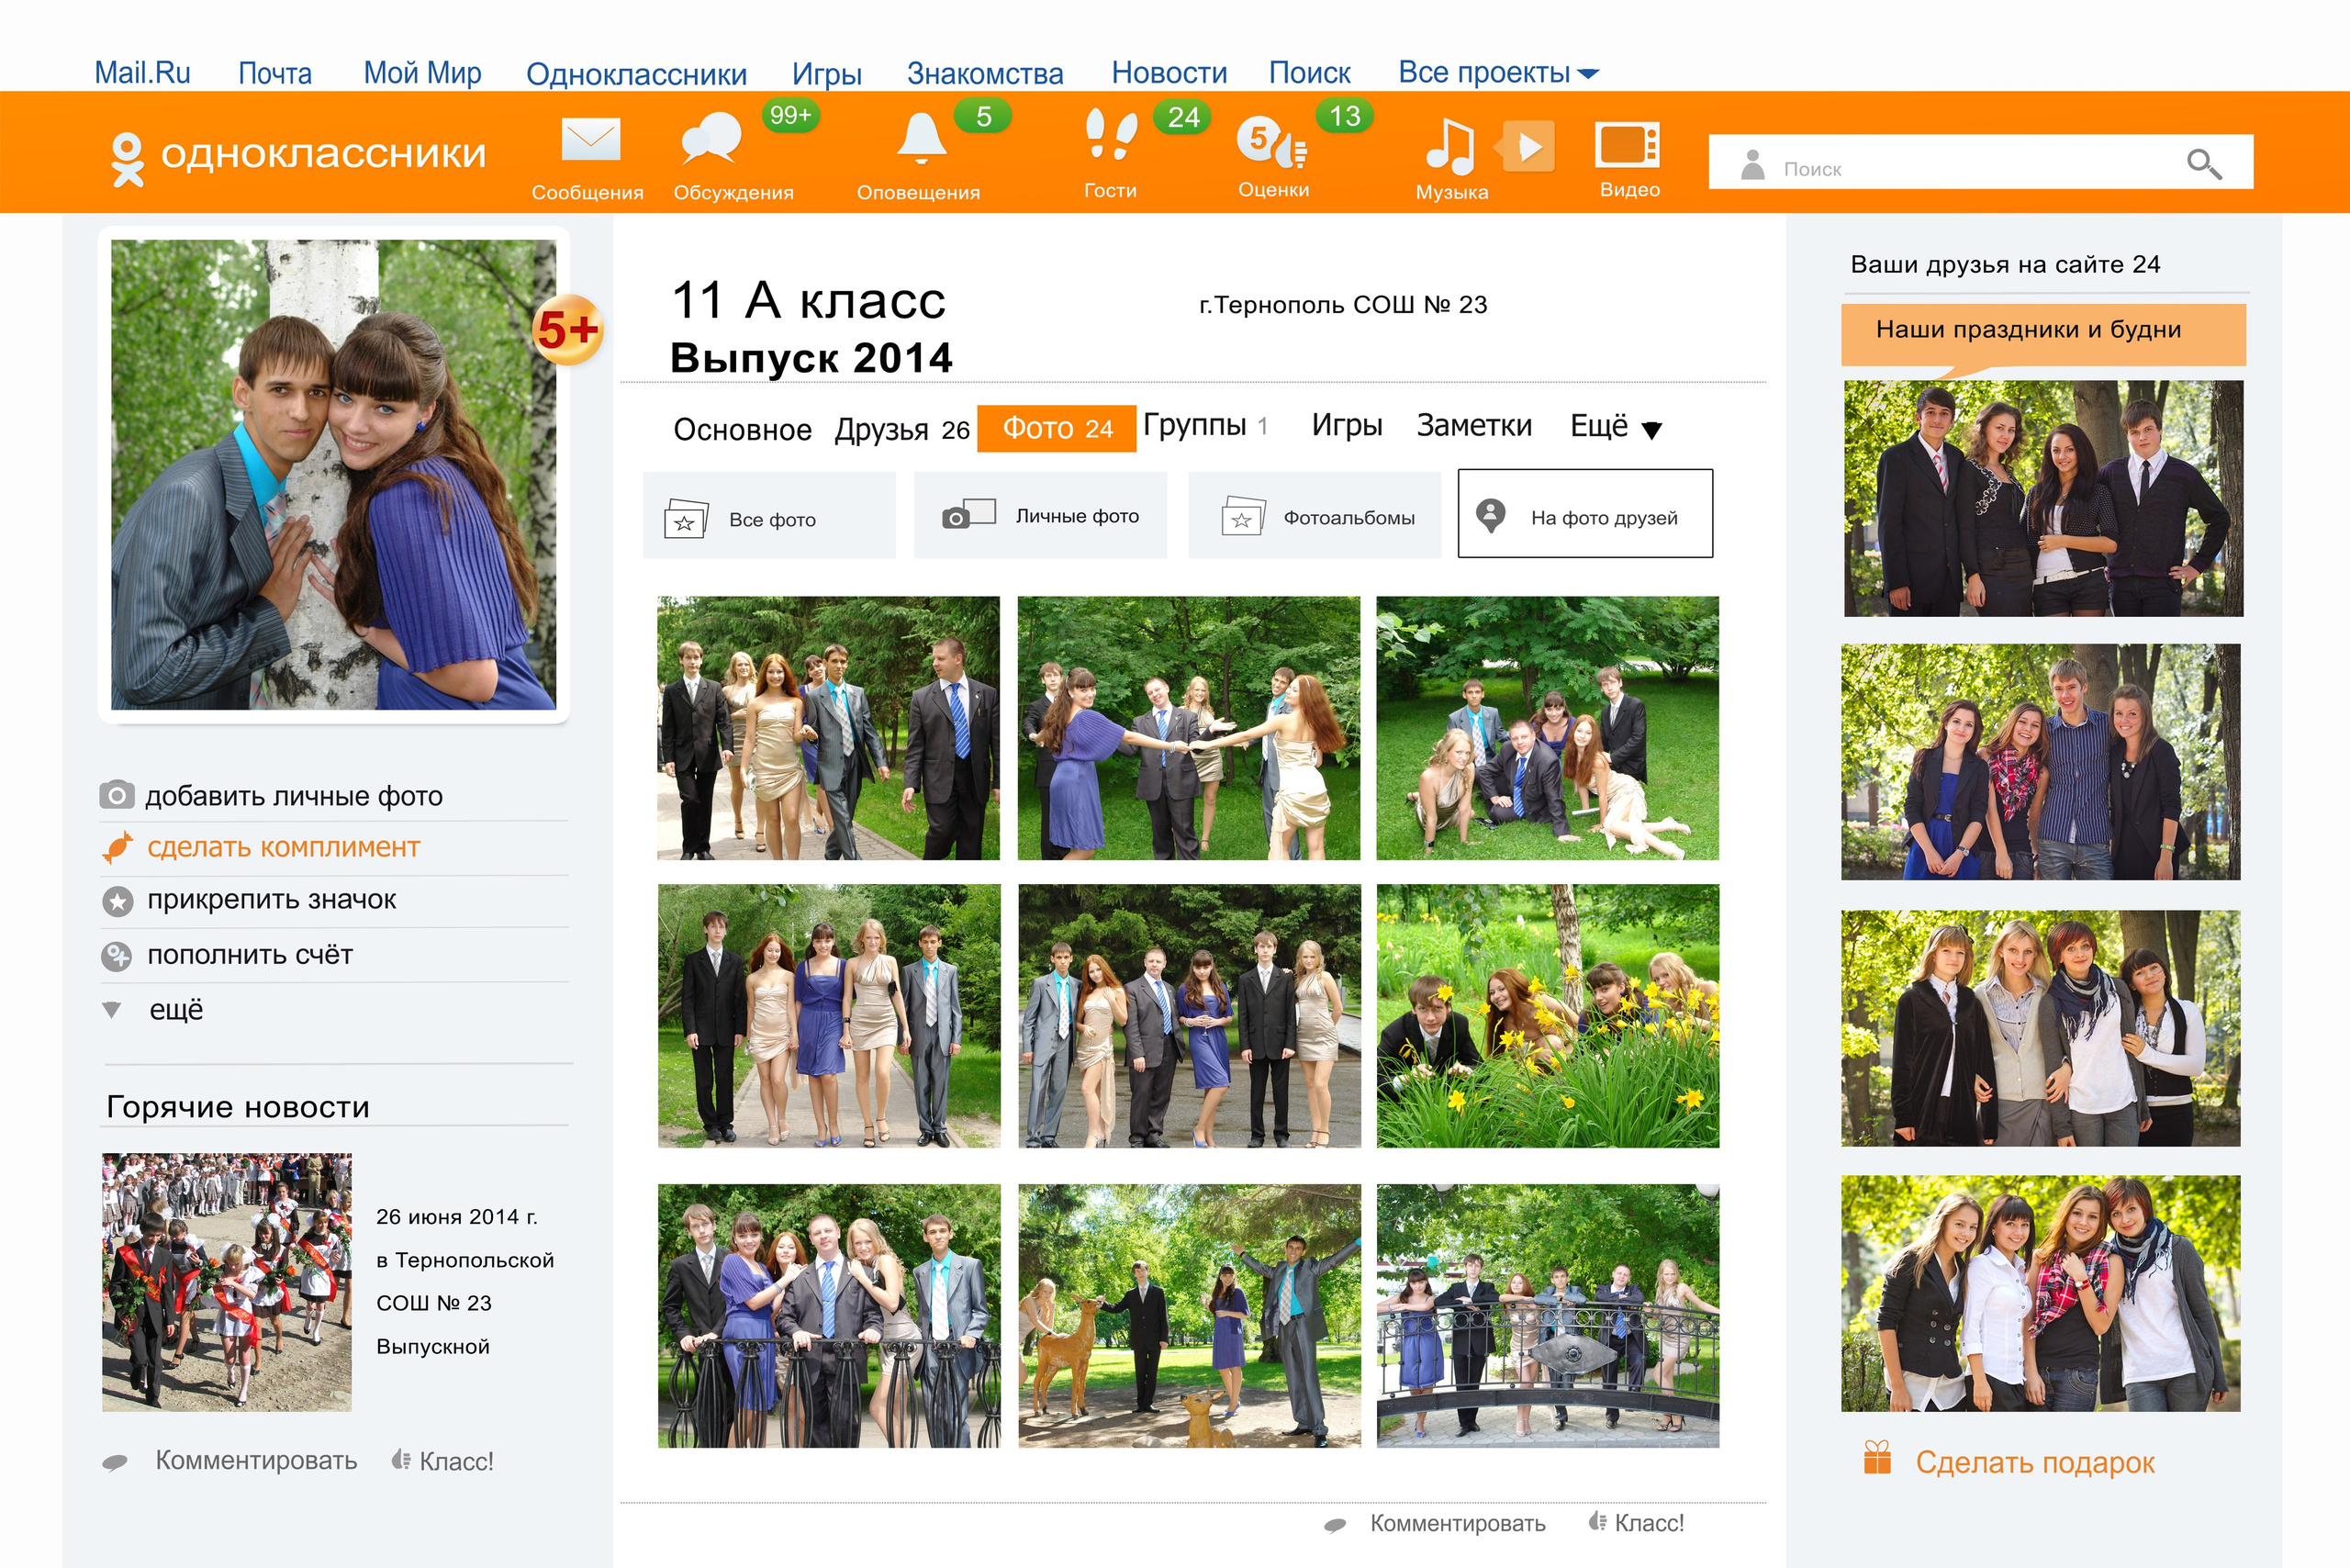Open the Сообщения envelope icon

590,141
